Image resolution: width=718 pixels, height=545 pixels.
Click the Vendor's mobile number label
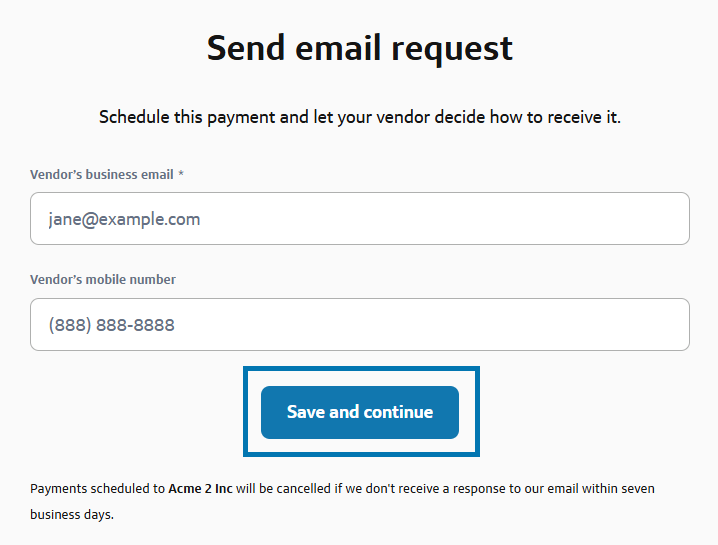click(x=103, y=280)
